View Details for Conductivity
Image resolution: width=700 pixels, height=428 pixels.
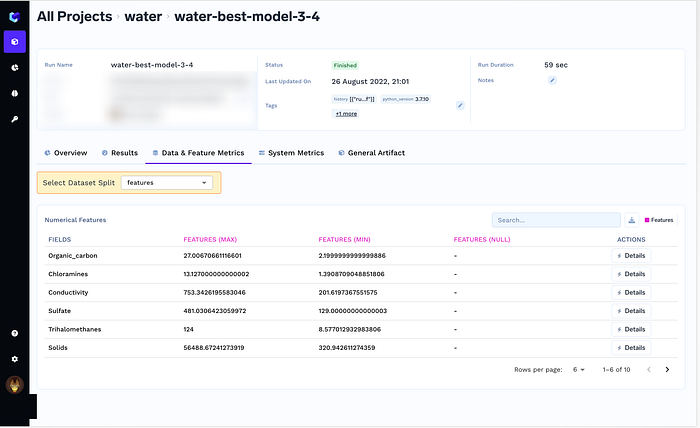tap(631, 293)
